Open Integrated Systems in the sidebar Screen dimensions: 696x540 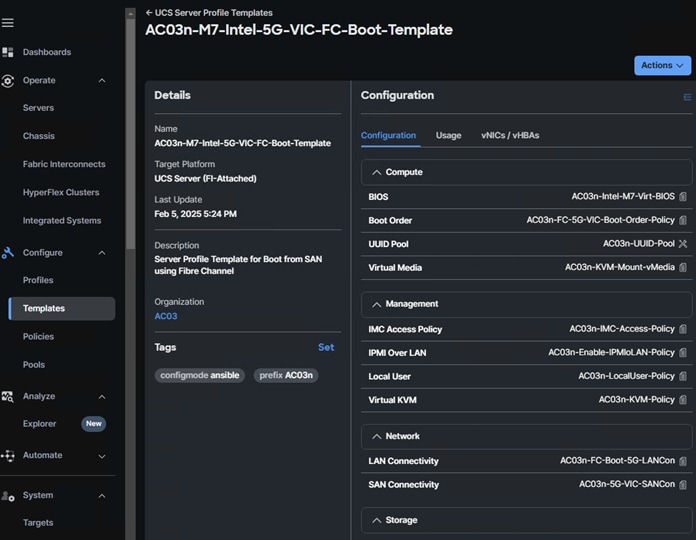click(x=62, y=221)
